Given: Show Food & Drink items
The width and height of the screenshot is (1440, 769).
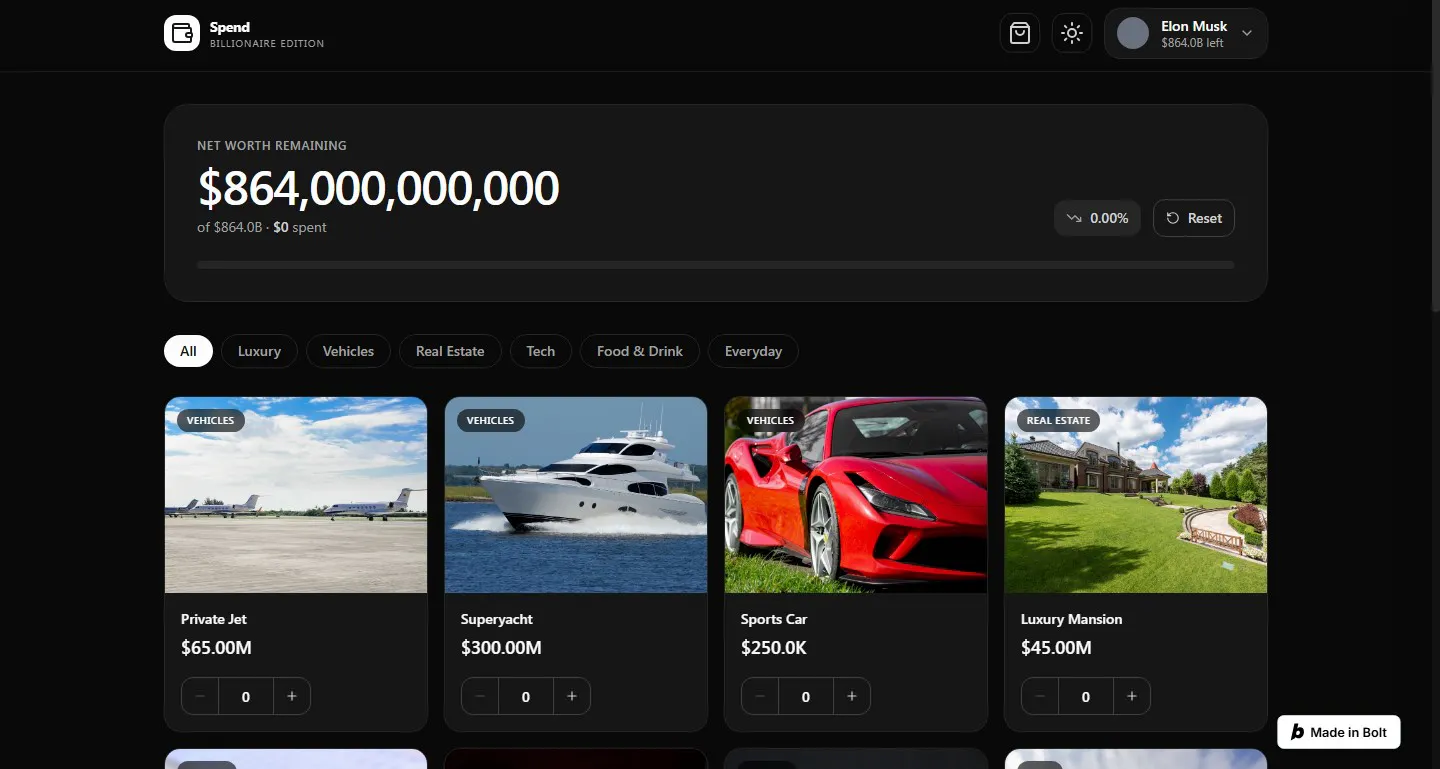Looking at the screenshot, I should click(640, 351).
